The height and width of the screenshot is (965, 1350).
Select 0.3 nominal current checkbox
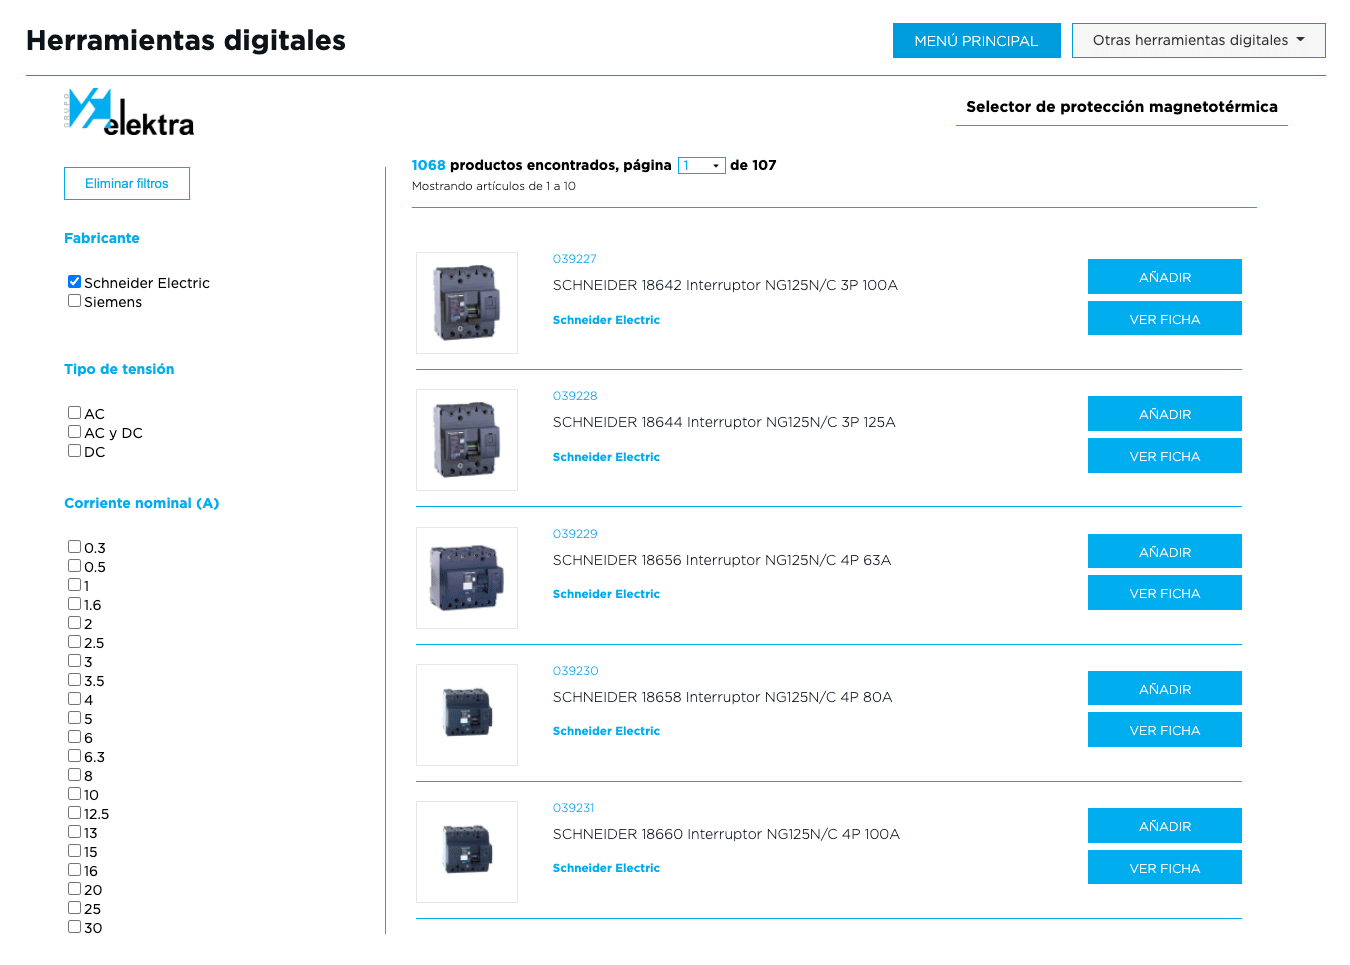(74, 547)
